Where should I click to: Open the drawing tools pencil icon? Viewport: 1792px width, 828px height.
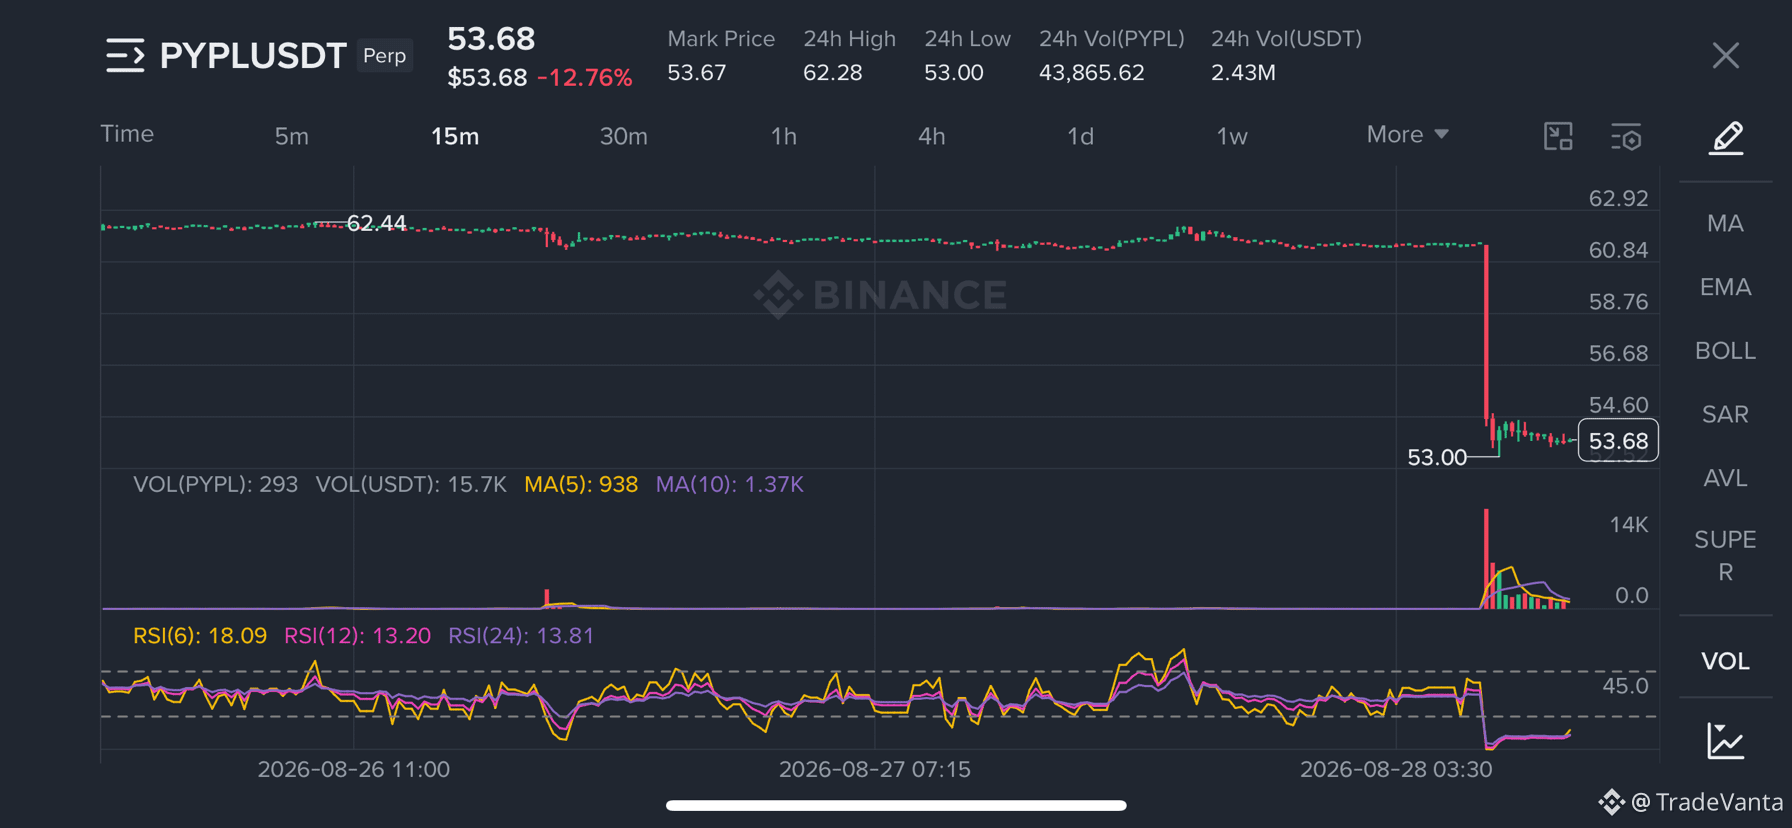click(x=1726, y=138)
